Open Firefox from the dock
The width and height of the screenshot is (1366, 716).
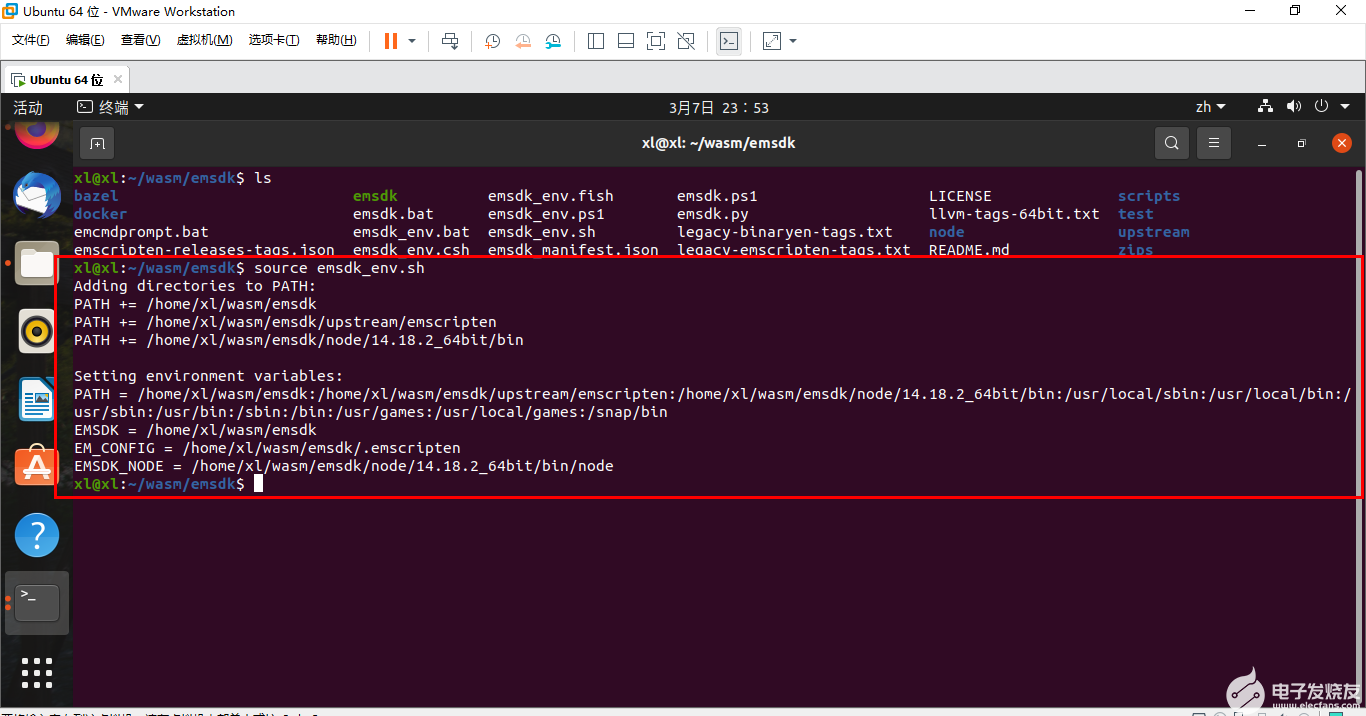point(37,133)
